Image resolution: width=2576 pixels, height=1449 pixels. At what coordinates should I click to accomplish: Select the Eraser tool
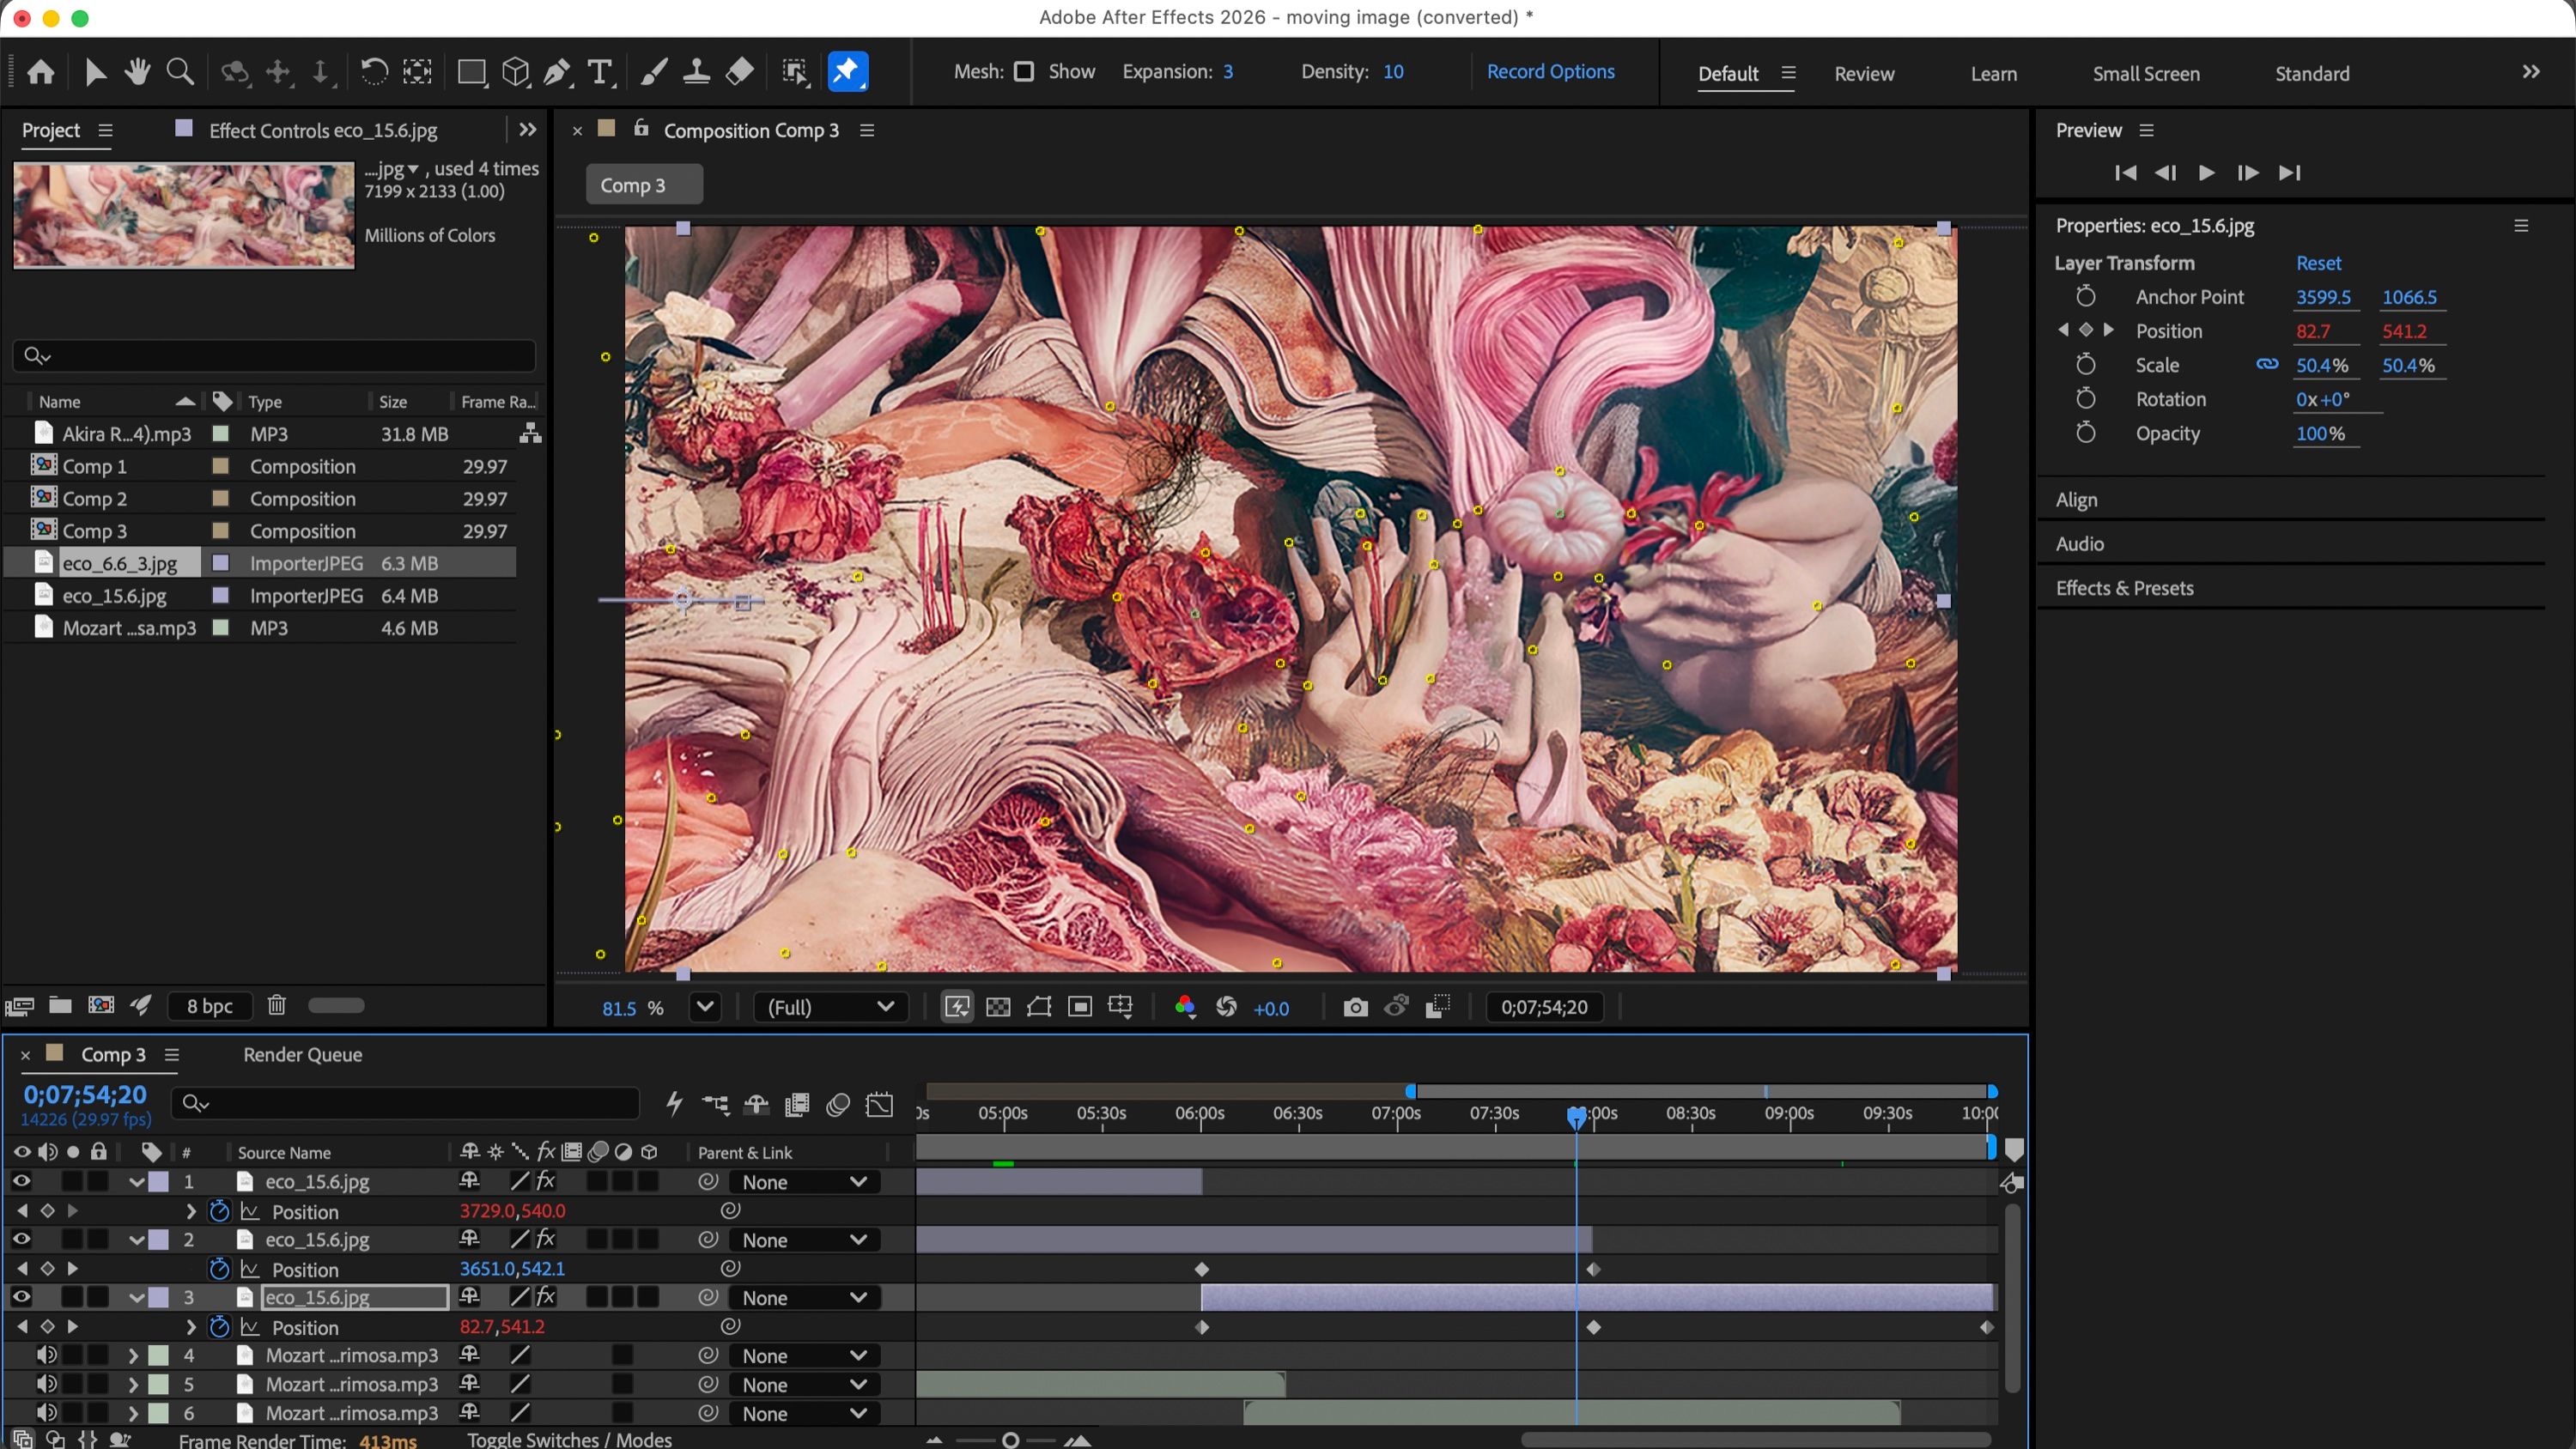point(740,72)
